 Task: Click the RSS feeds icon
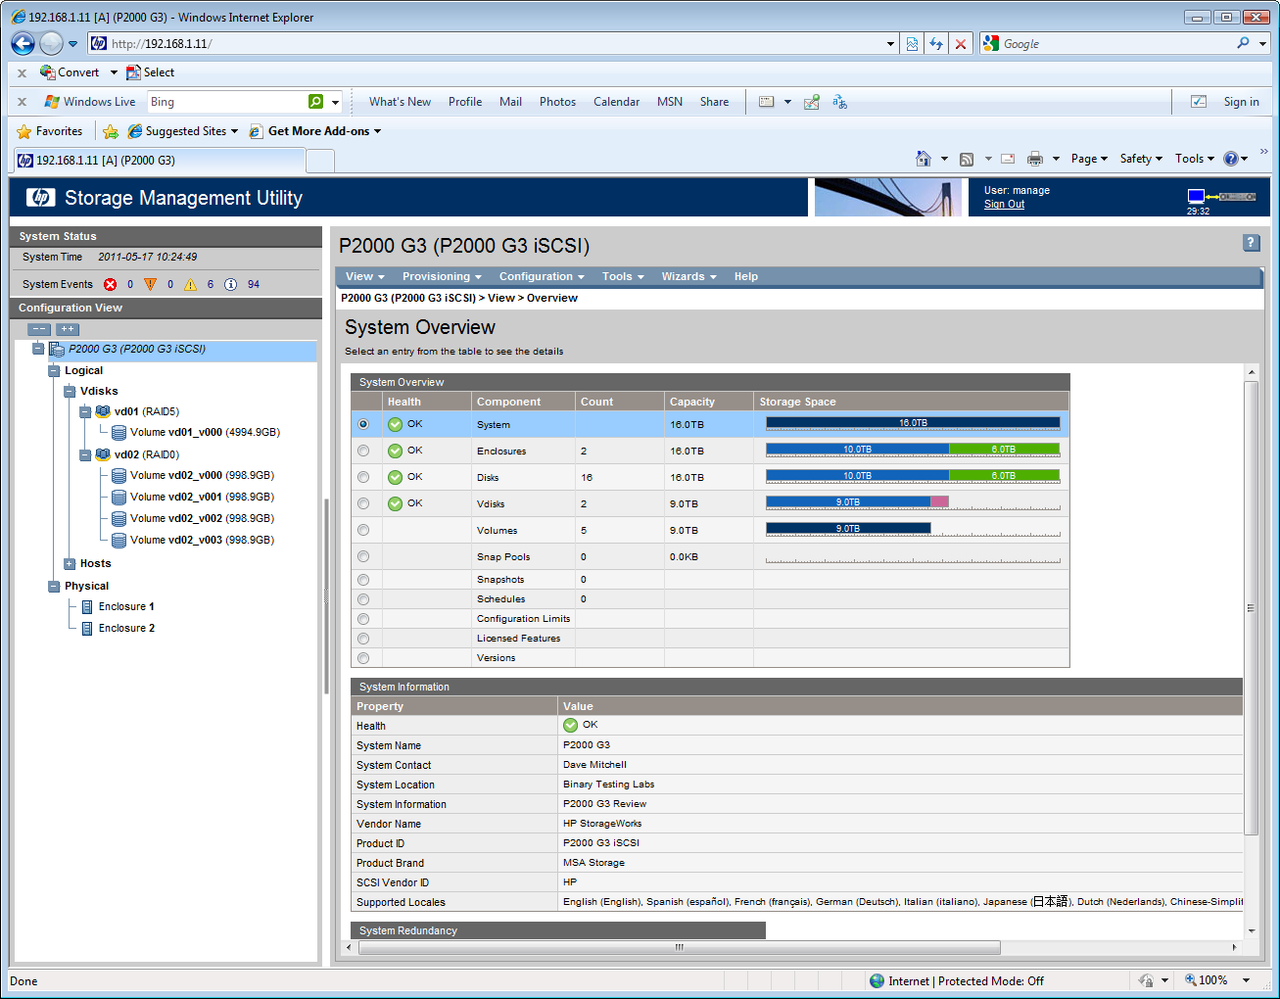click(966, 159)
